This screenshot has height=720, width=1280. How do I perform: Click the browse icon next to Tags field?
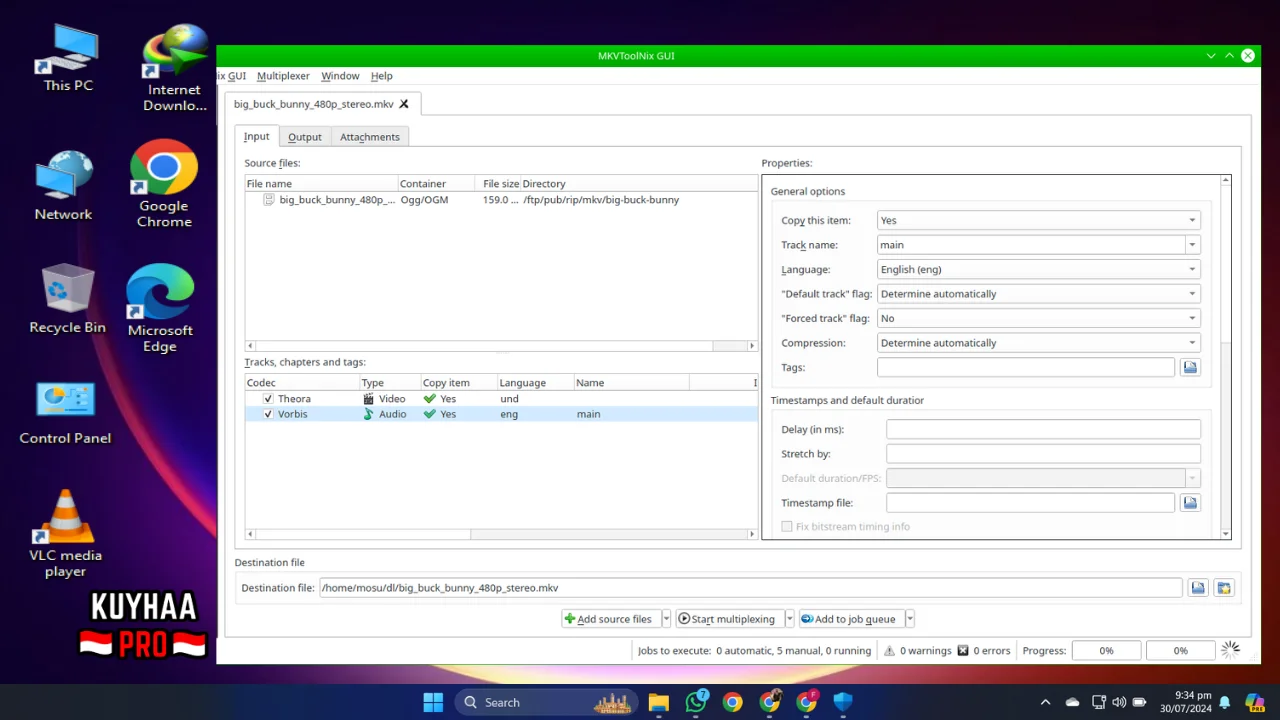coord(1190,368)
